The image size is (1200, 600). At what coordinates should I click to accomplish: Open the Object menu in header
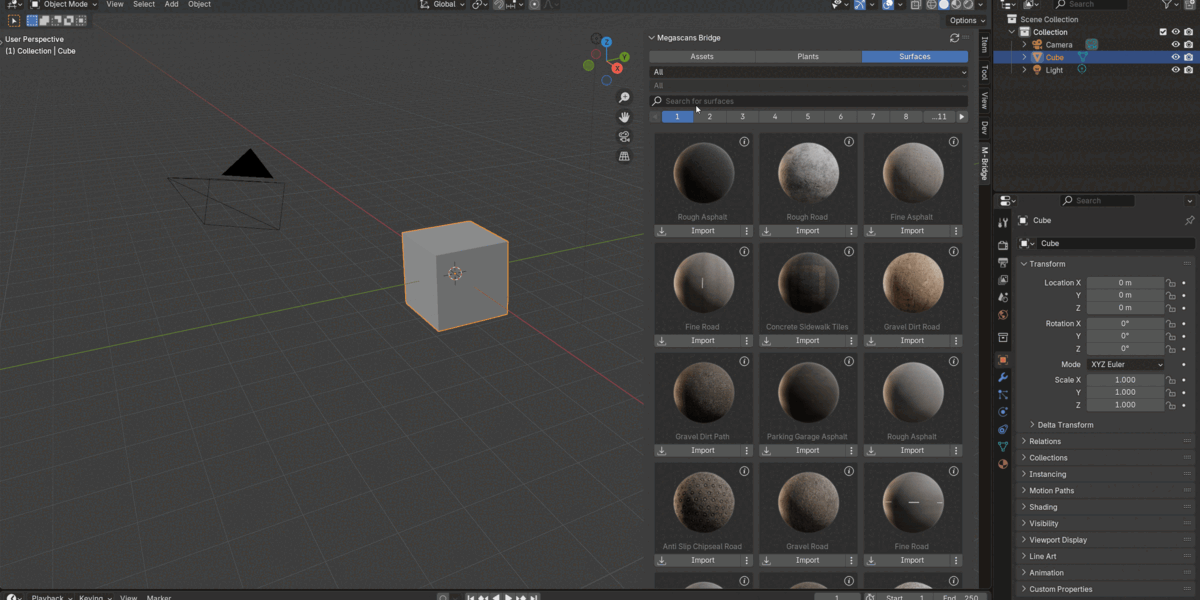[x=199, y=4]
